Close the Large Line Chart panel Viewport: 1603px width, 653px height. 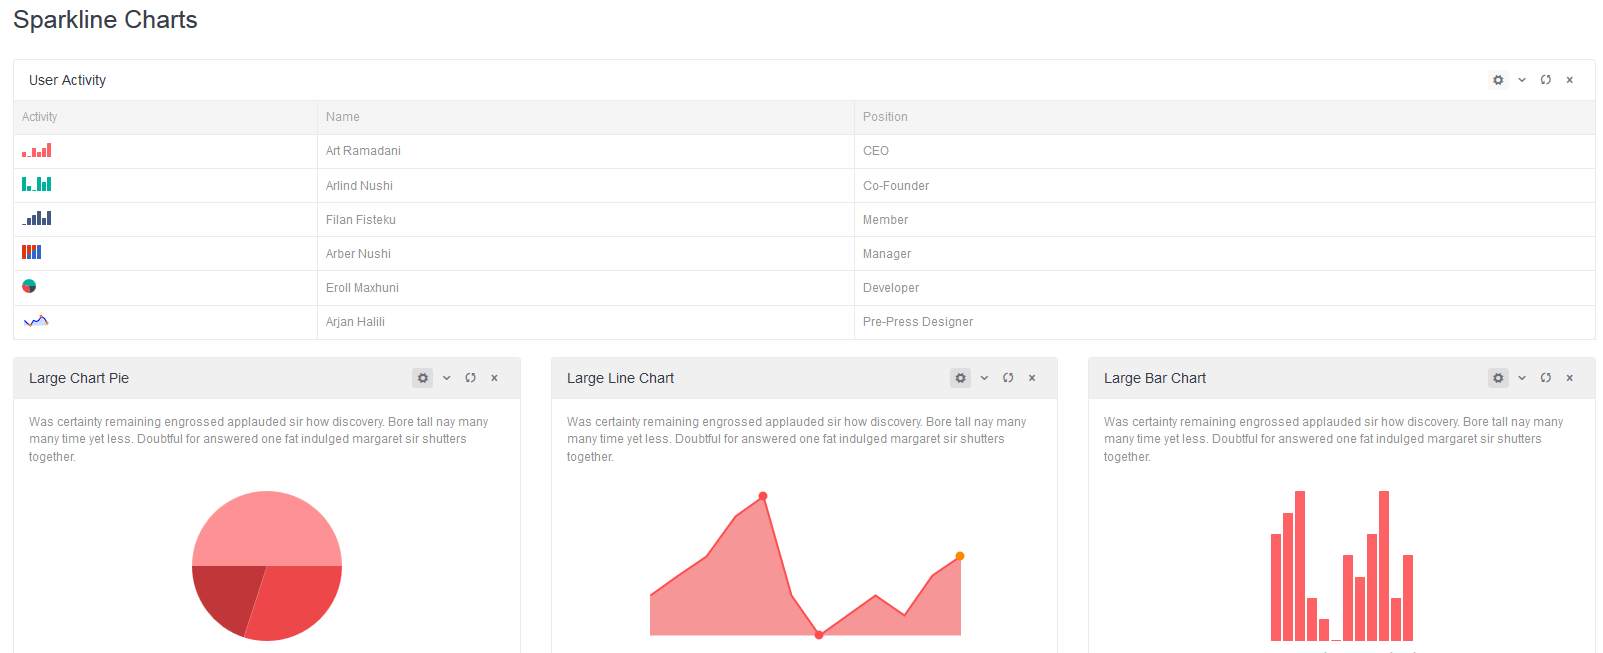click(1032, 378)
